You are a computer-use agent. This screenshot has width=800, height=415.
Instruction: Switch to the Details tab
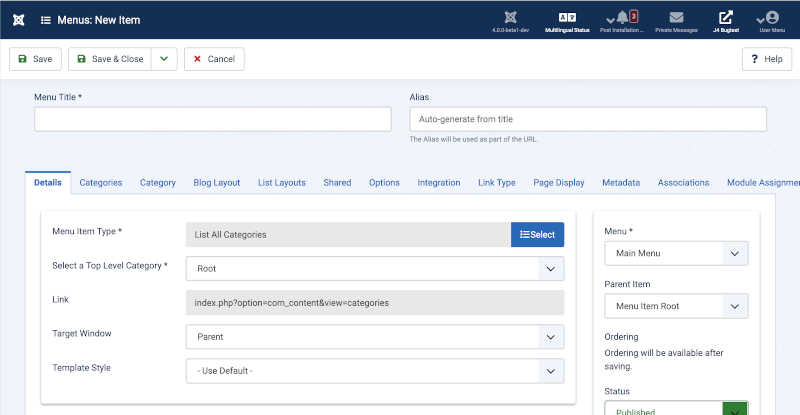[x=48, y=183]
